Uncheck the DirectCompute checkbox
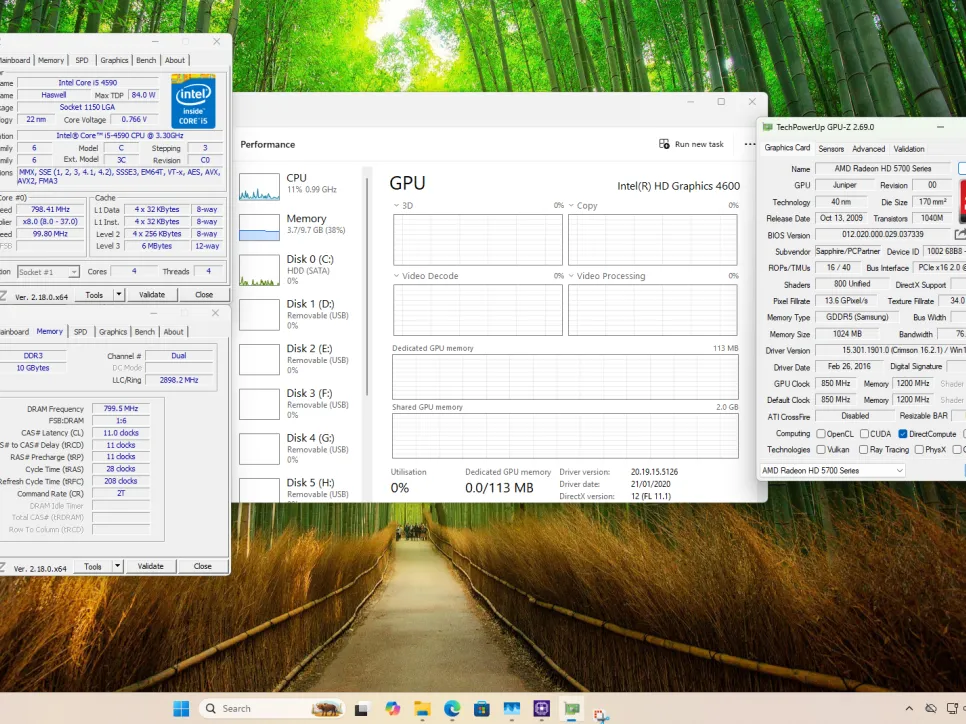 click(x=903, y=434)
